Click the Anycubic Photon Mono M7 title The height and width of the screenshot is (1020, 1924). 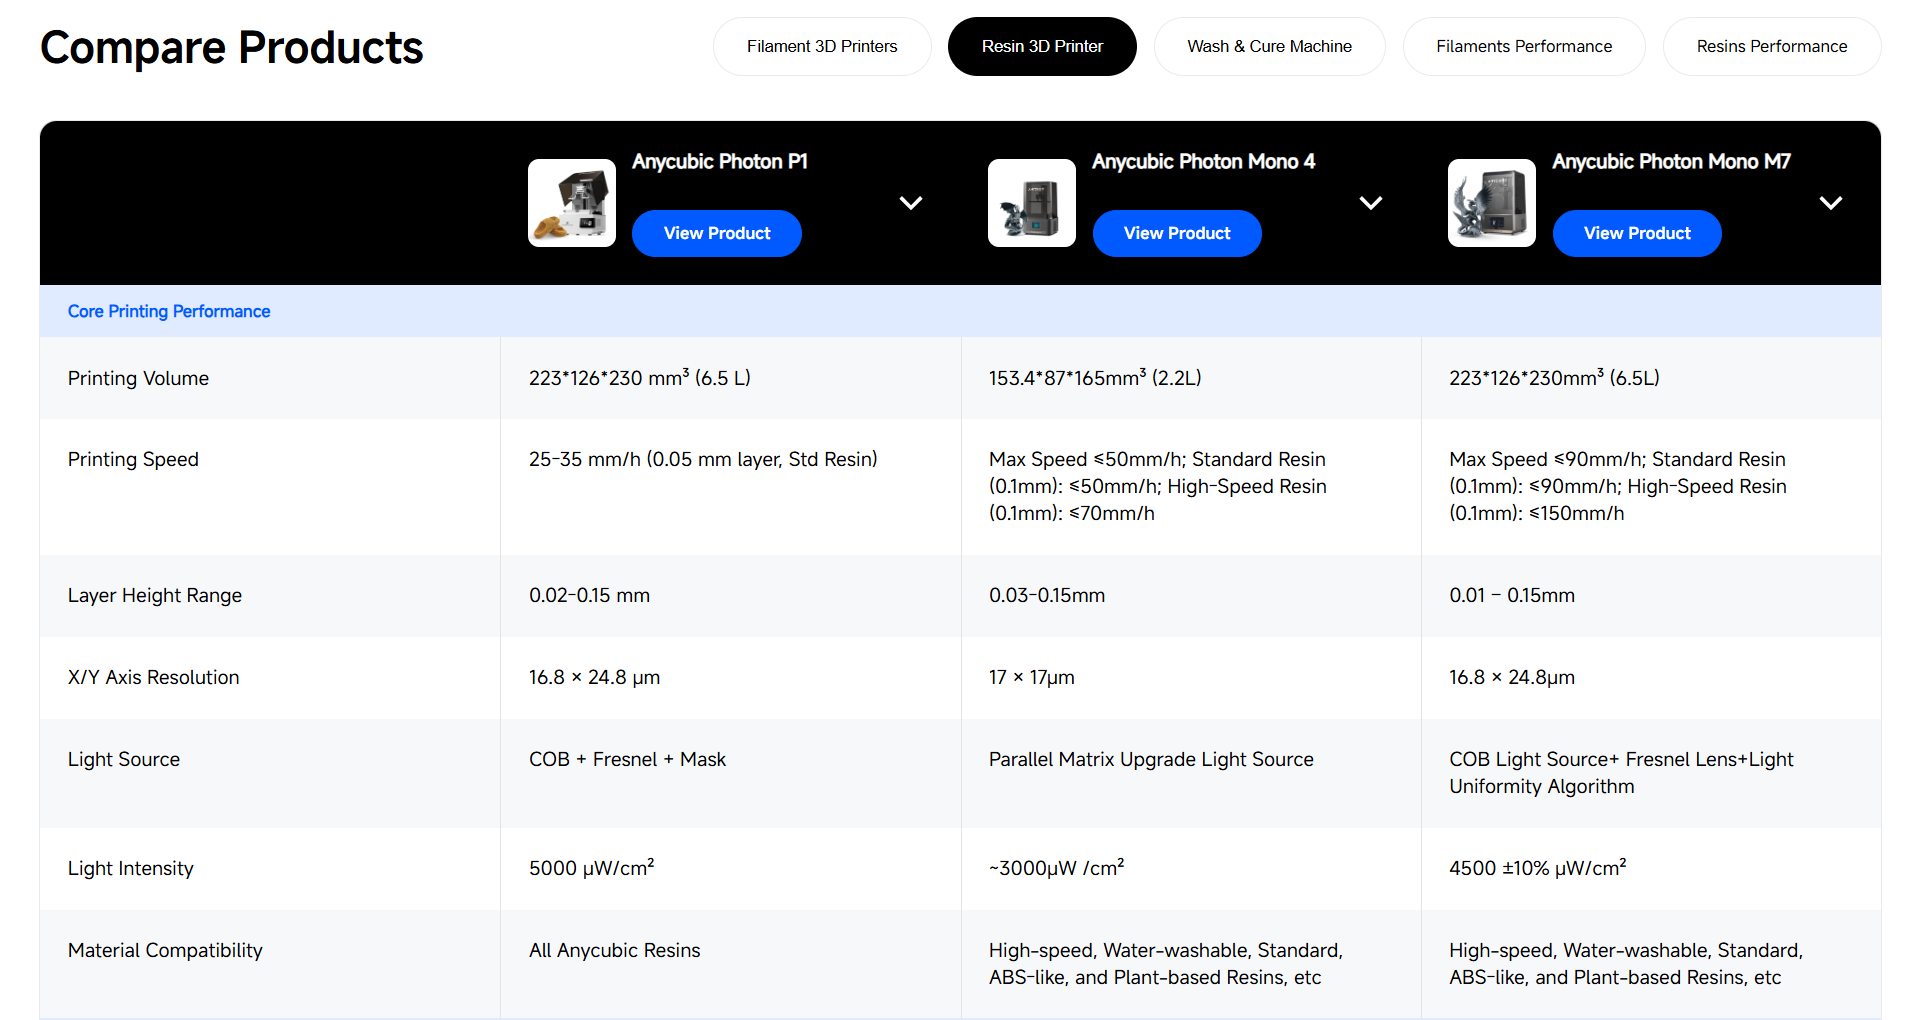[x=1672, y=162]
